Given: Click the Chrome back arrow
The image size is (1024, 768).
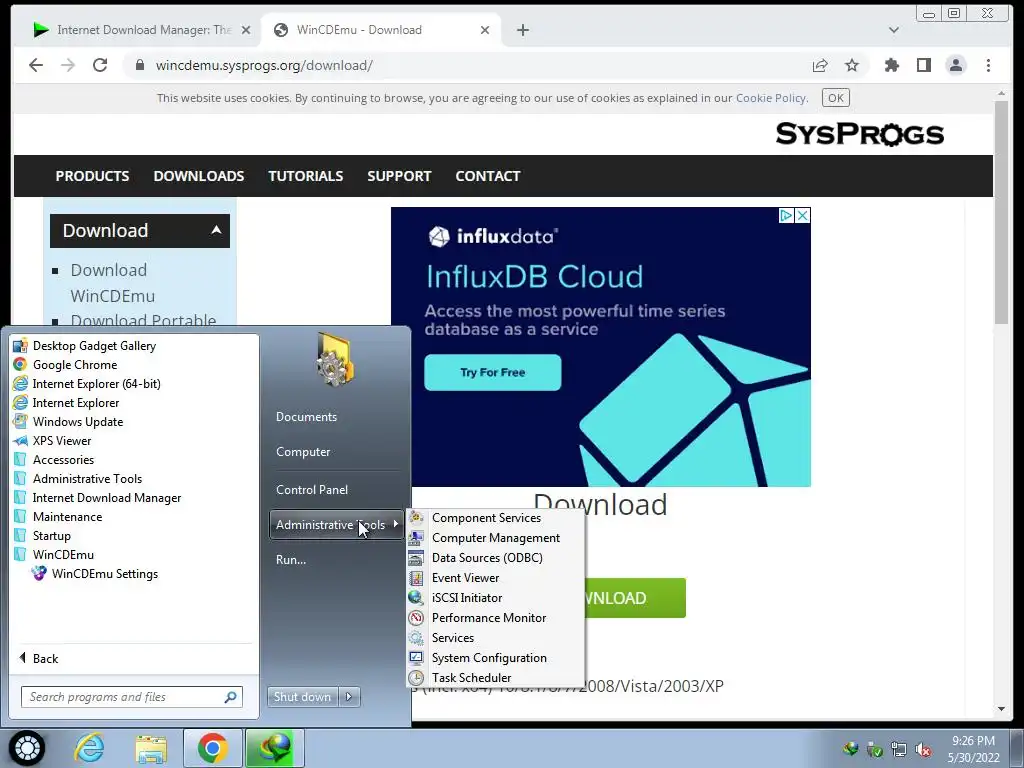Looking at the screenshot, I should 36,65.
